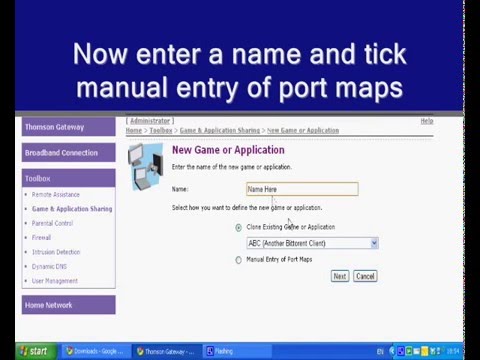Screen dimensions: 480x360
Task: Click the Administrator link
Action: [x=150, y=121]
